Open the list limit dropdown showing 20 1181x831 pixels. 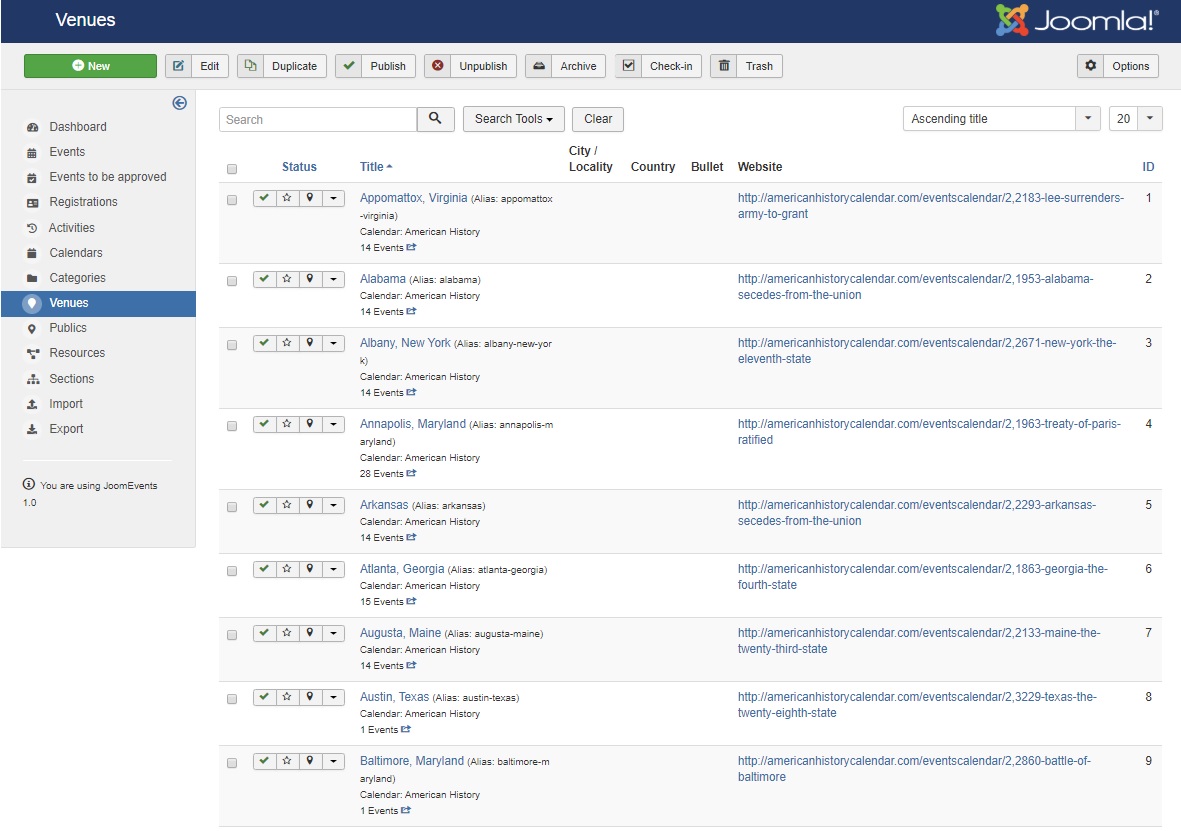pos(1135,119)
